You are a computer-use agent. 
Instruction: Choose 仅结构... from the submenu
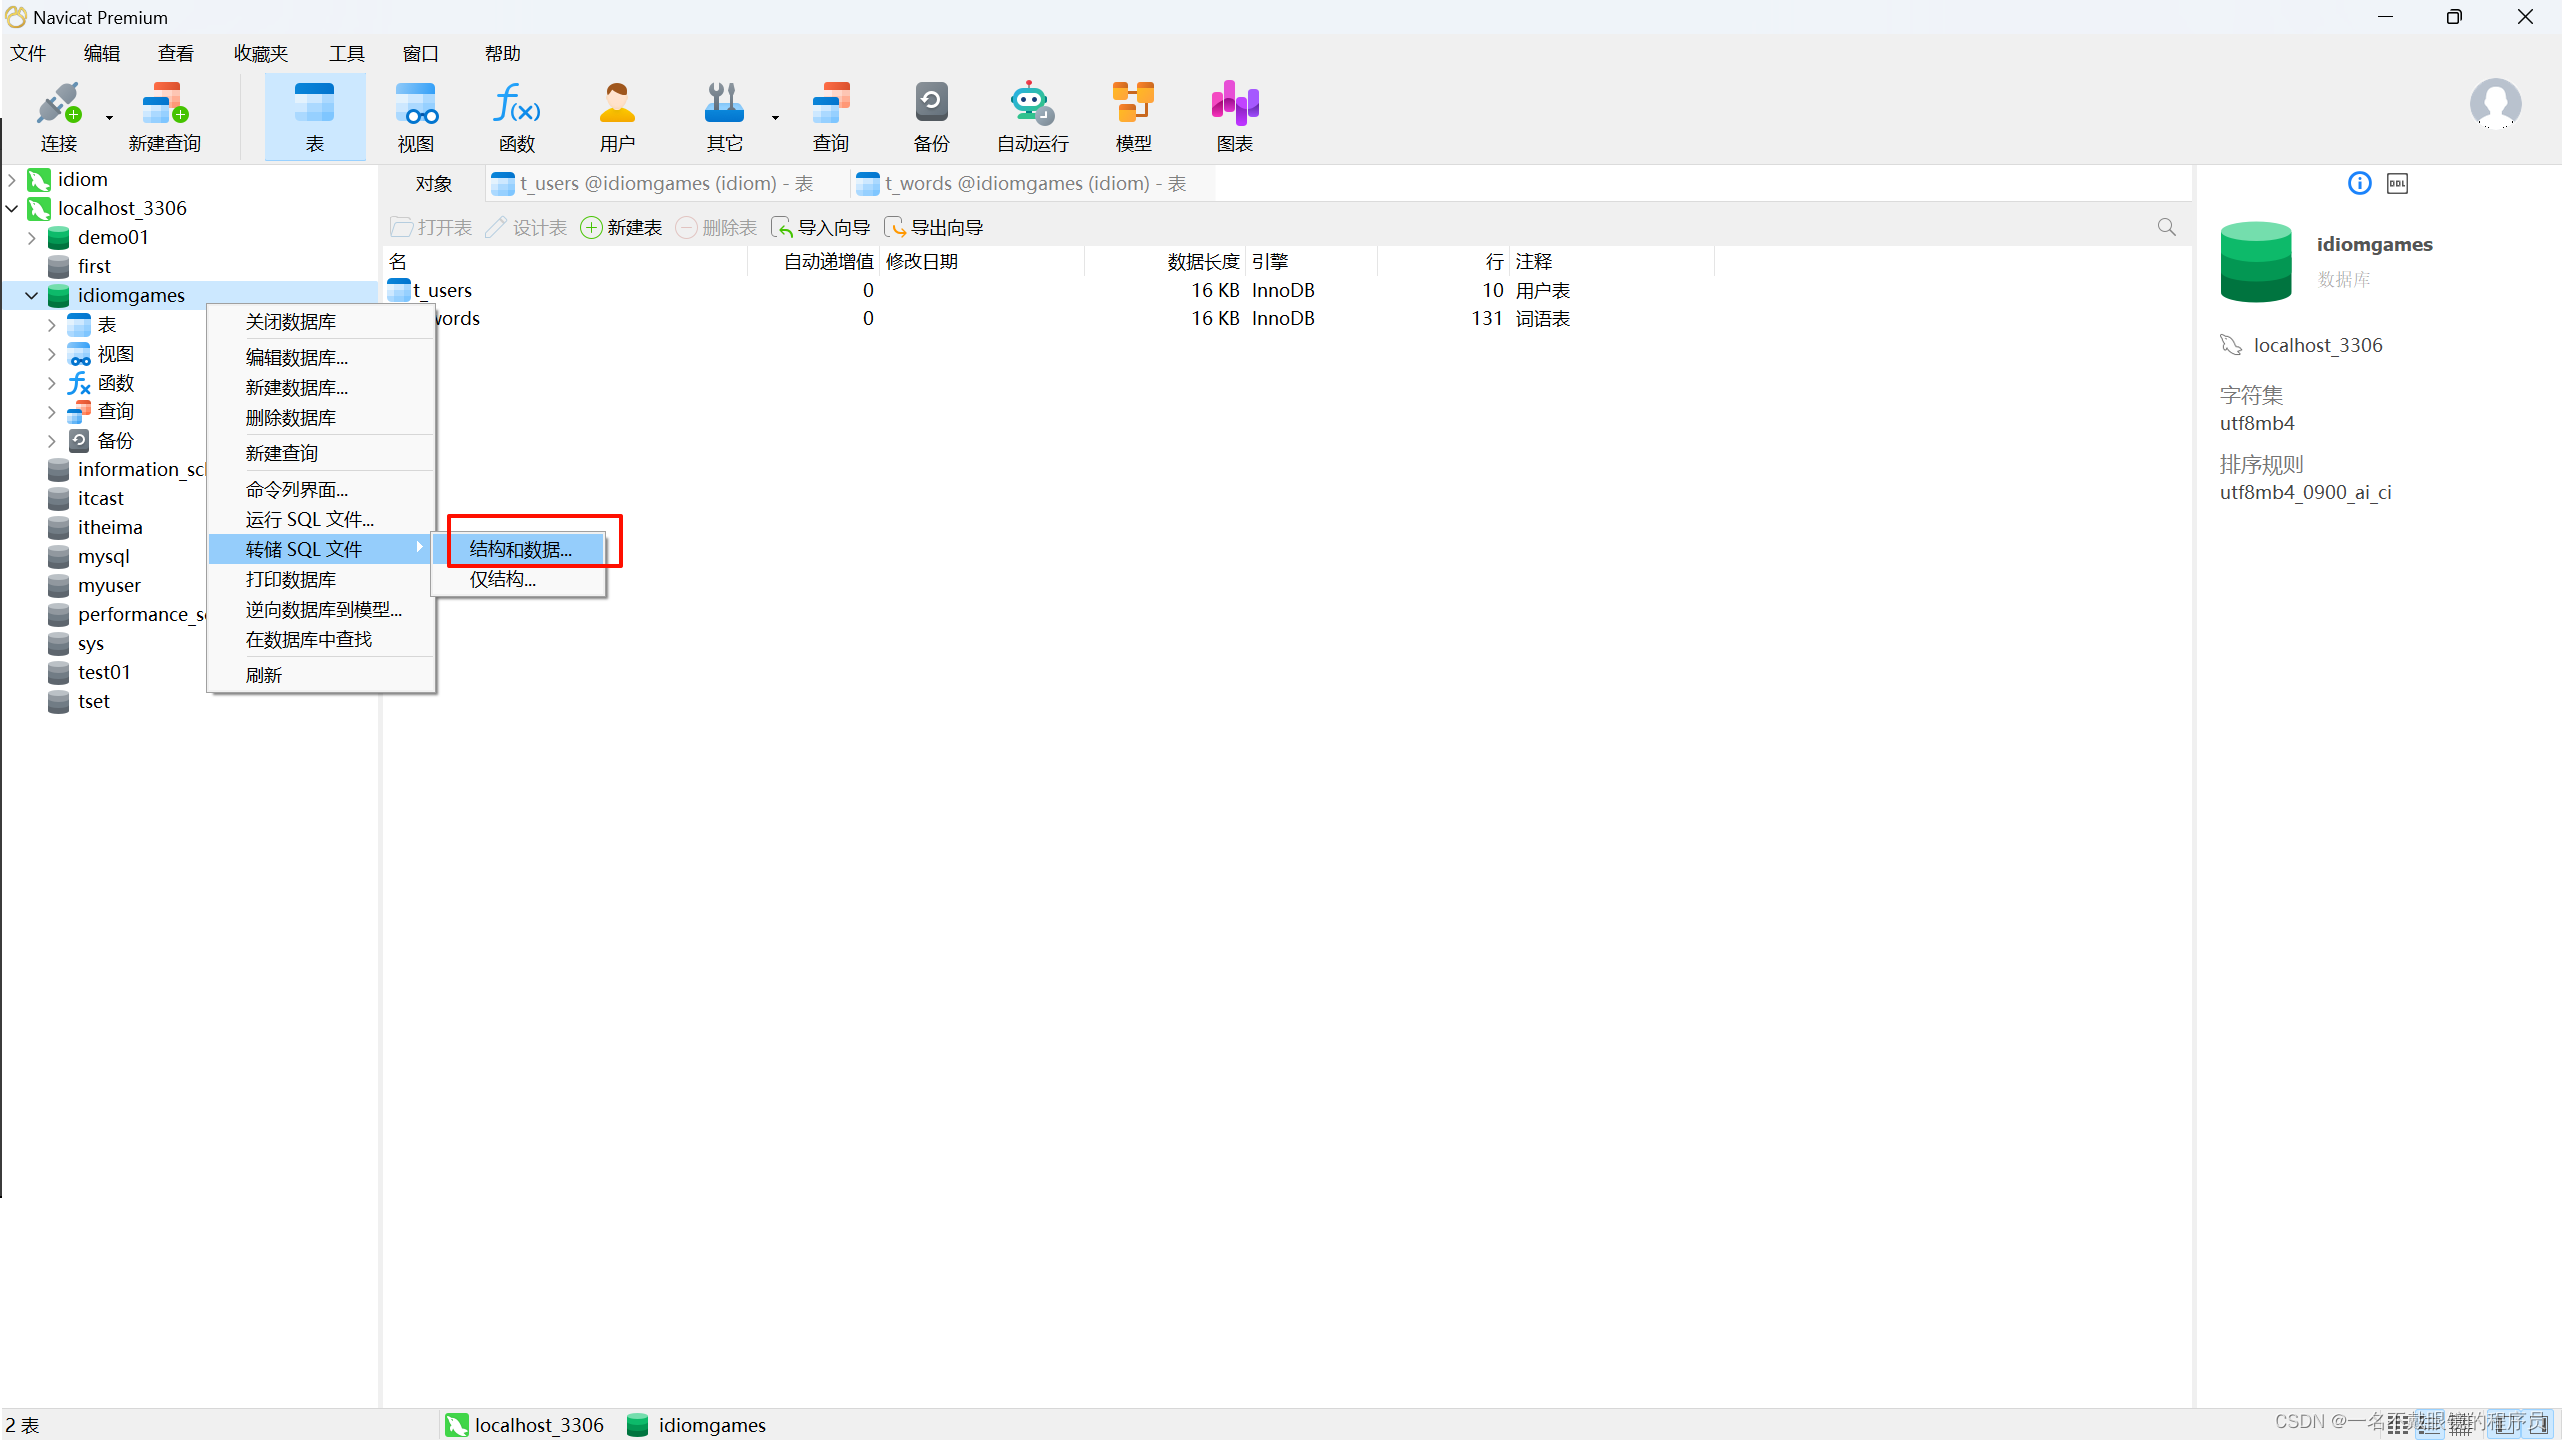pyautogui.click(x=520, y=579)
